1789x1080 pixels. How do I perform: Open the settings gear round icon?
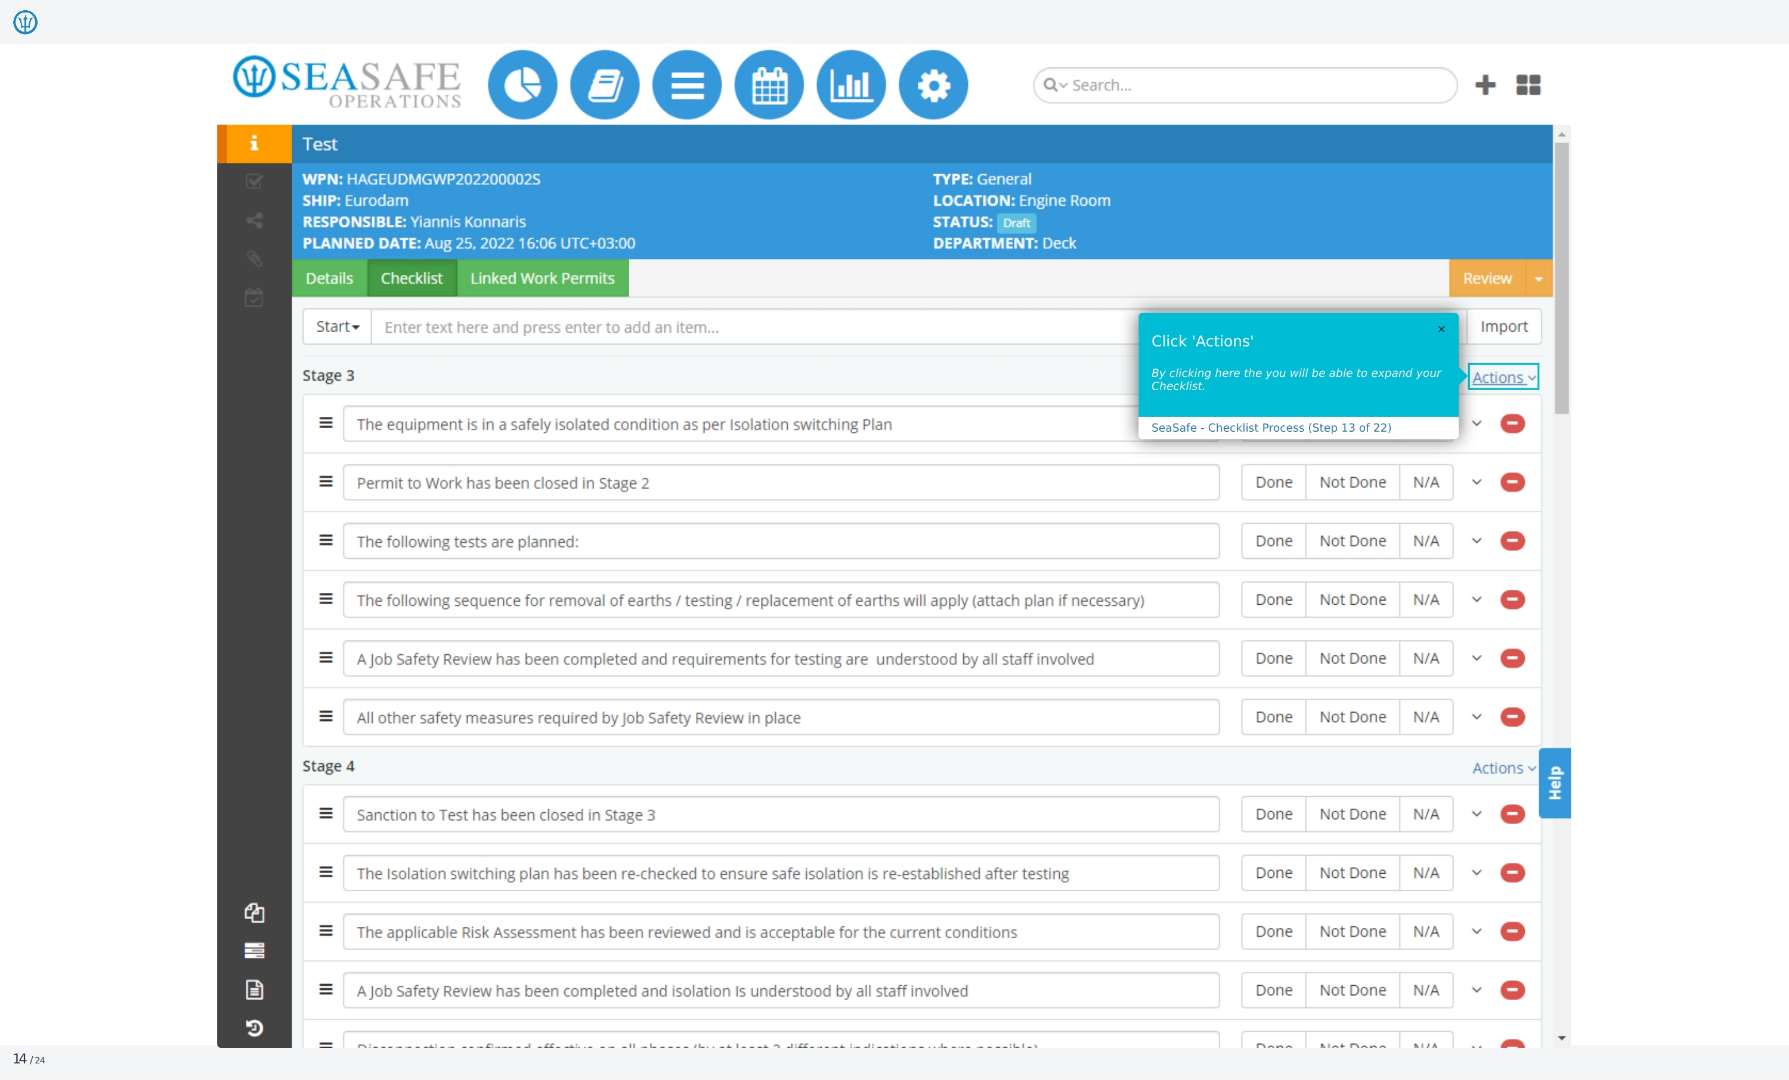[933, 85]
